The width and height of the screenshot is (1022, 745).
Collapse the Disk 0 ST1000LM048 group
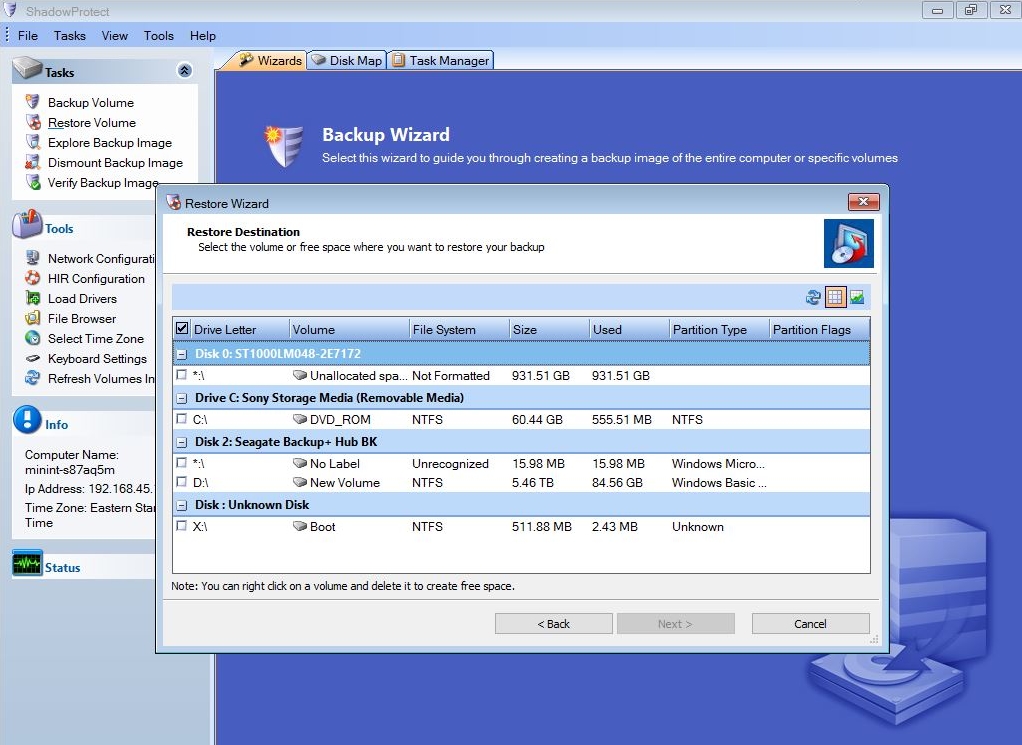181,353
